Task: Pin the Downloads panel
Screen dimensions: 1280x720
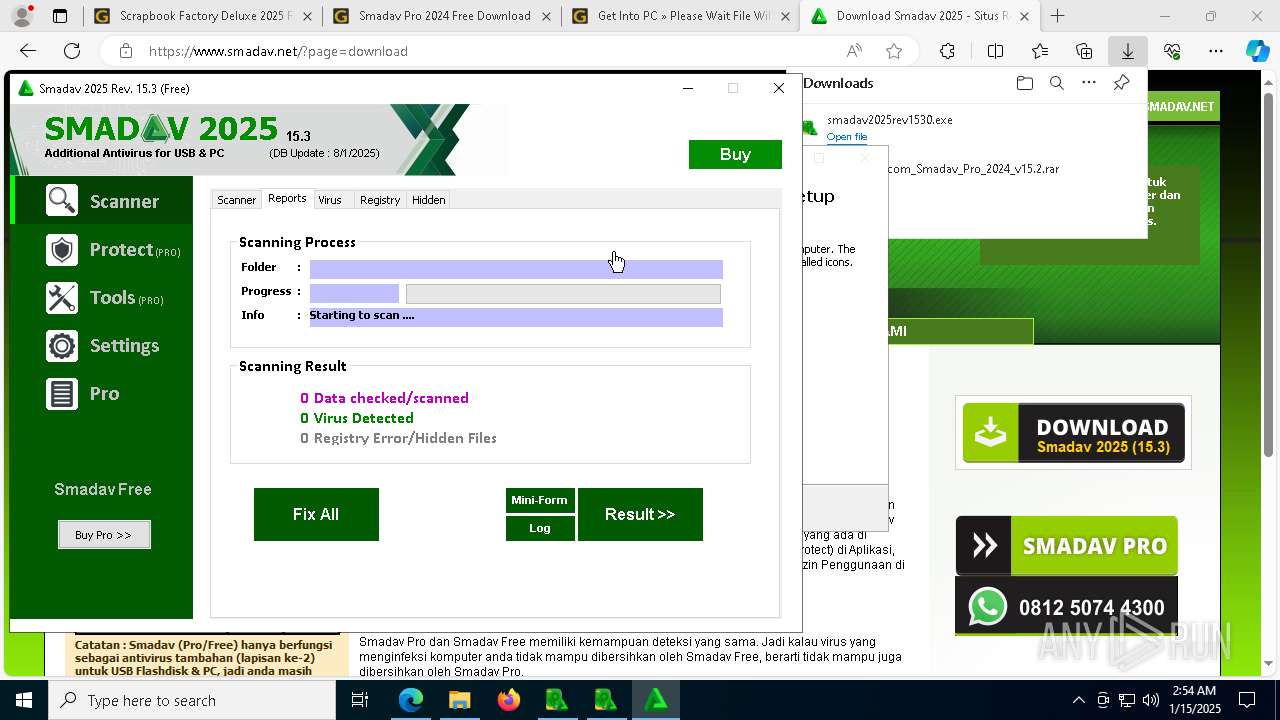Action: click(1121, 83)
